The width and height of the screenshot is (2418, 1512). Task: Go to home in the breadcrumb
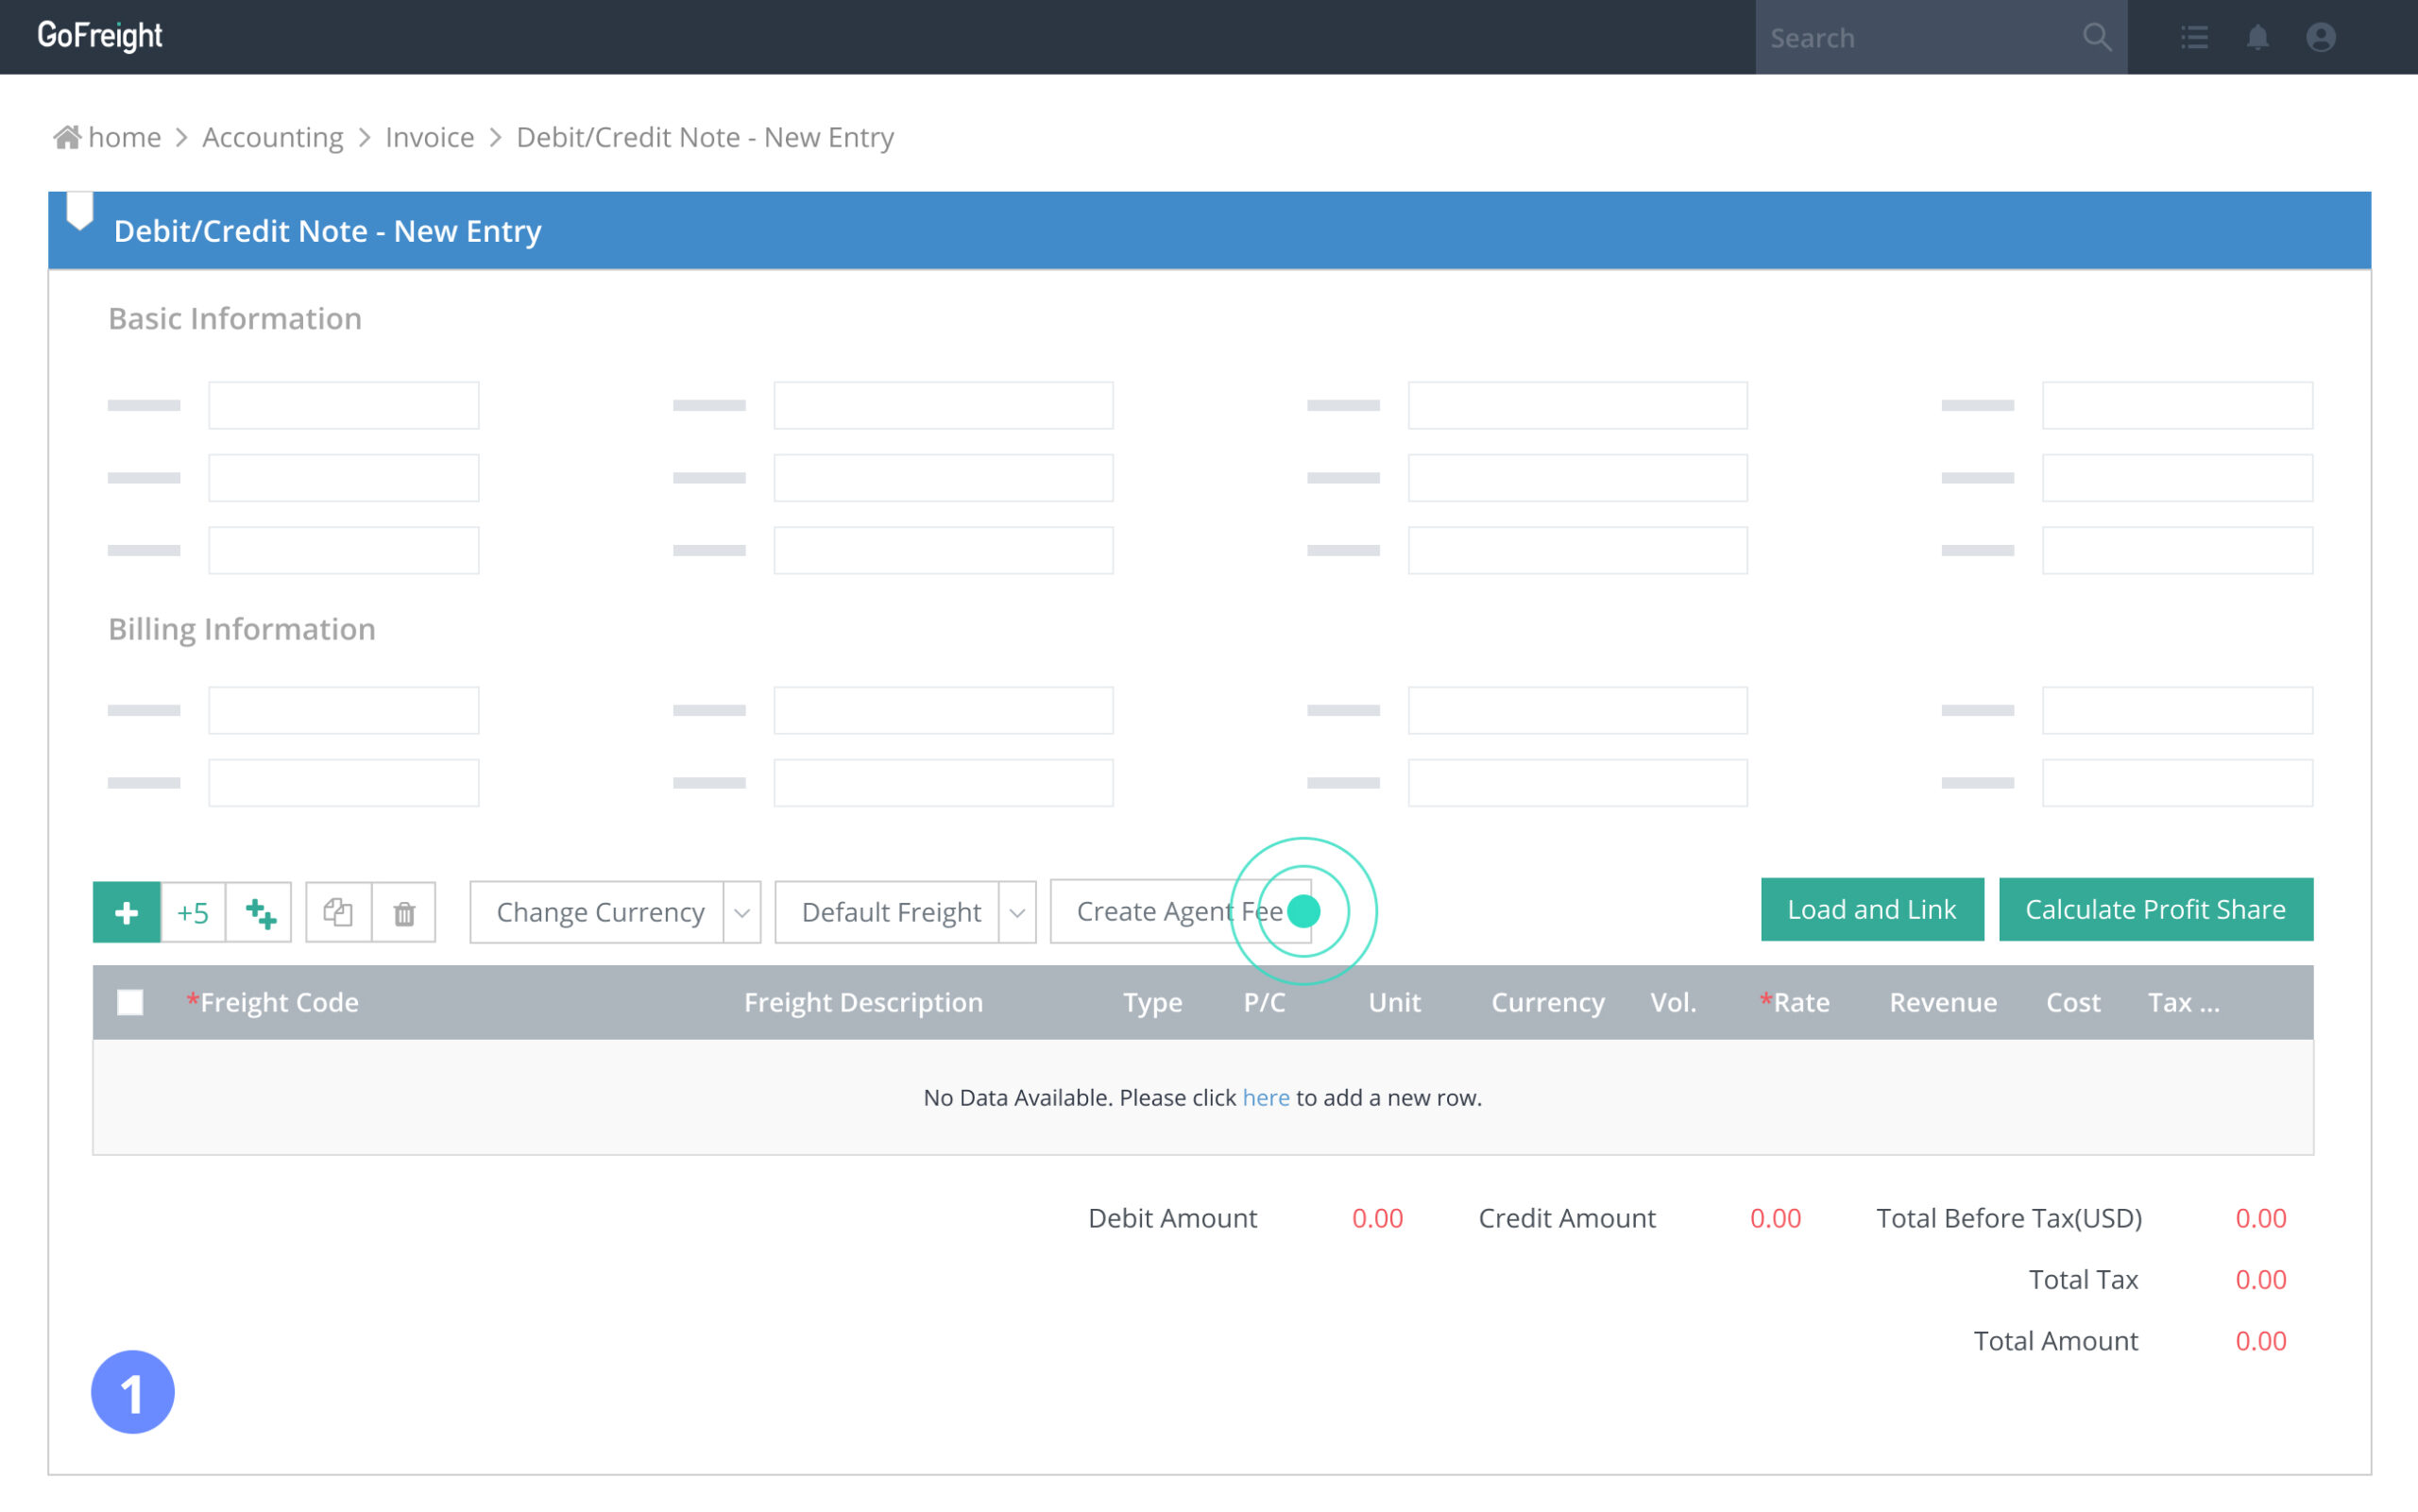click(123, 137)
